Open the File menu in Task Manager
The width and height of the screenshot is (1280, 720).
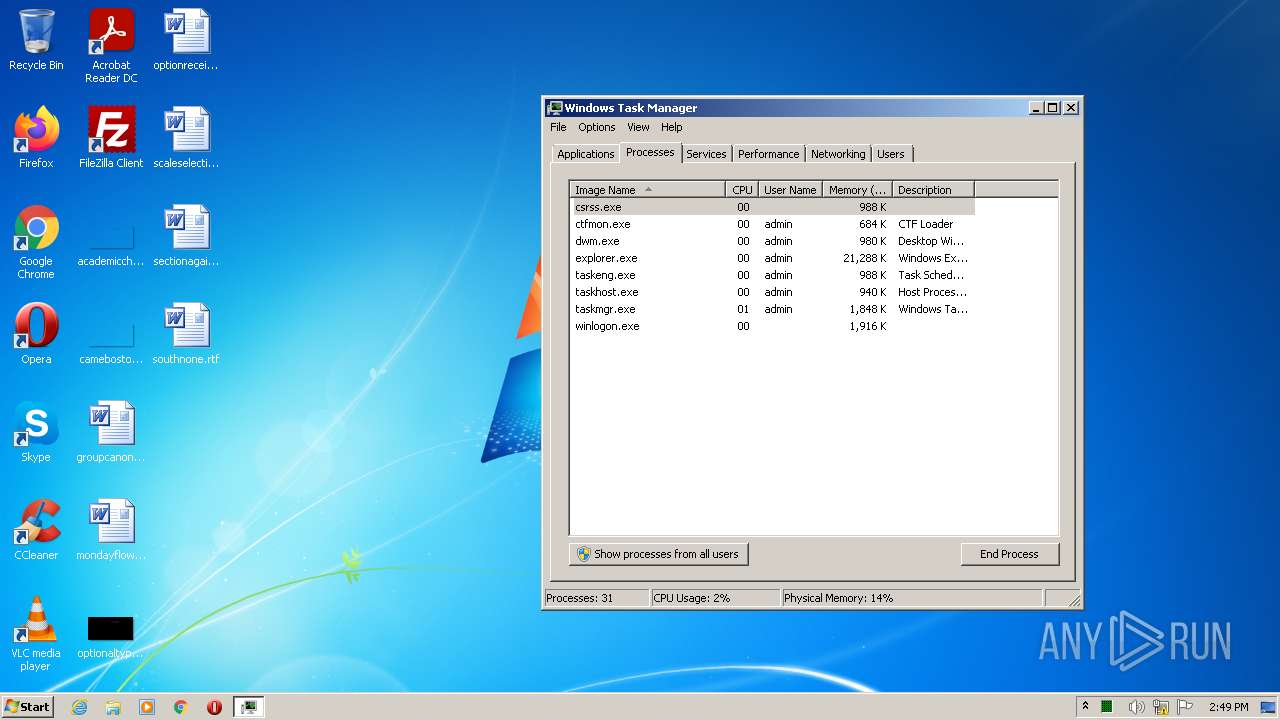point(558,127)
